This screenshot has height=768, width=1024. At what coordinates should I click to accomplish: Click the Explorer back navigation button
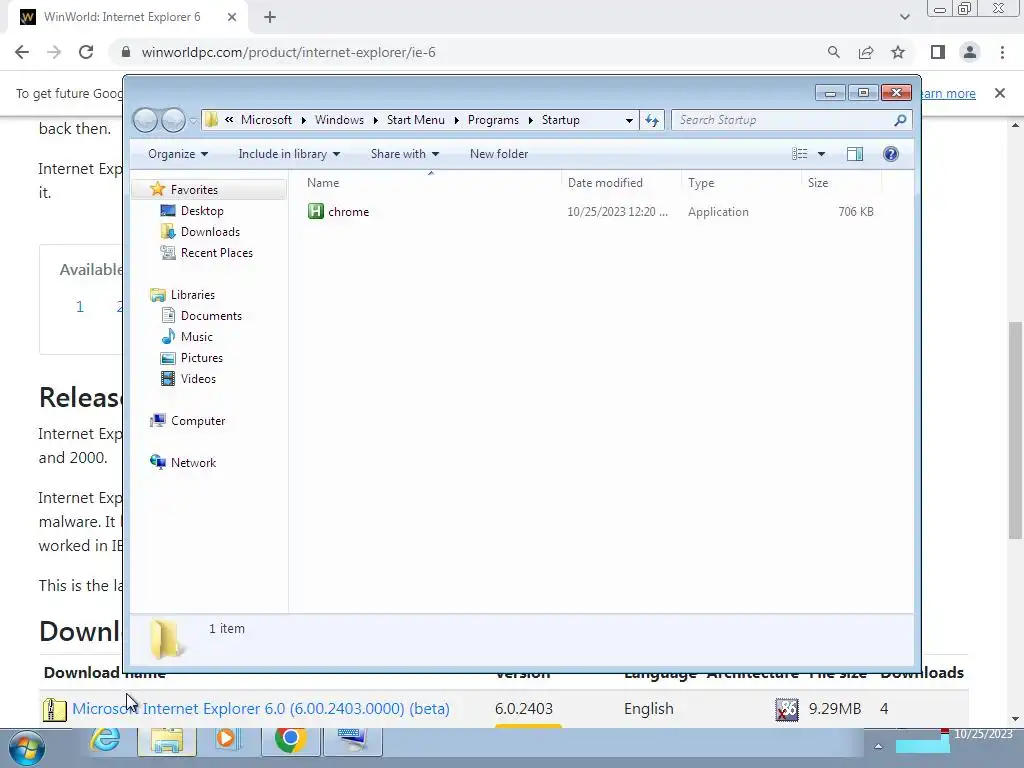coord(145,120)
